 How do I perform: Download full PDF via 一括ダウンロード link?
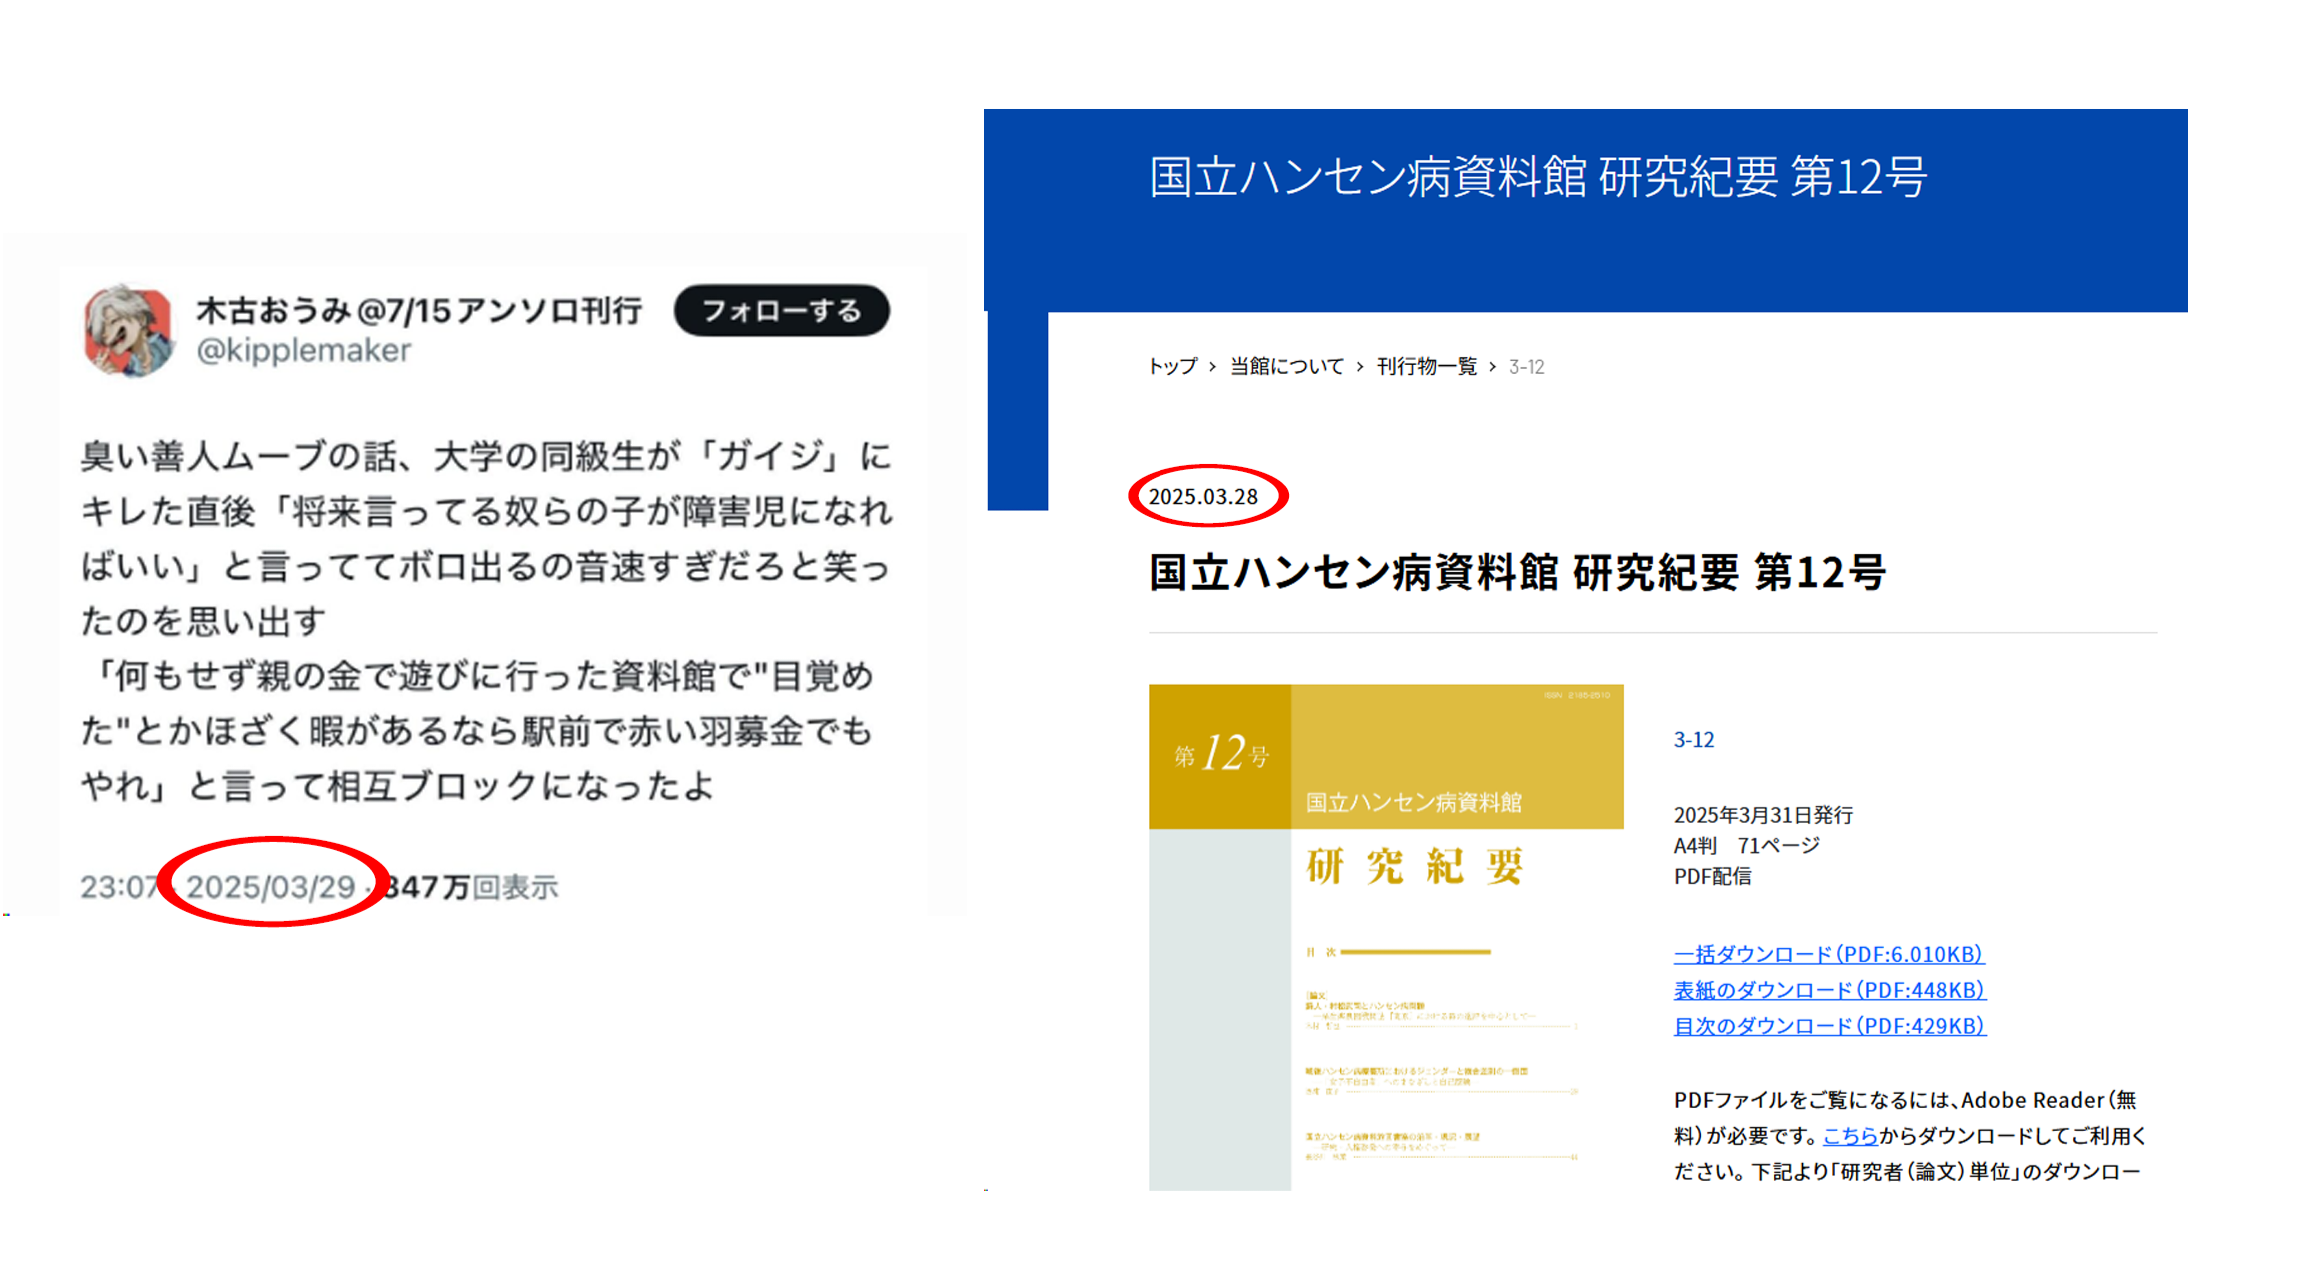tap(1828, 954)
